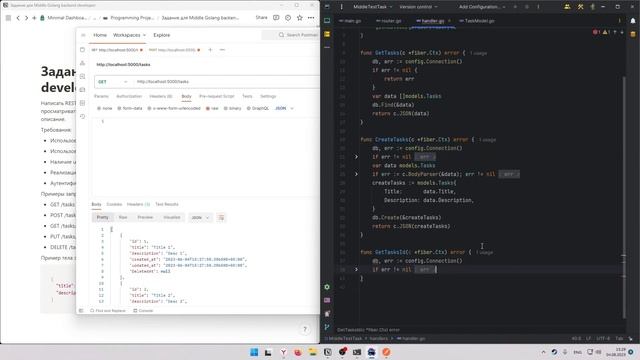640x360 pixels.
Task: Open the Version control dropdown in IDE
Action: [418, 7]
